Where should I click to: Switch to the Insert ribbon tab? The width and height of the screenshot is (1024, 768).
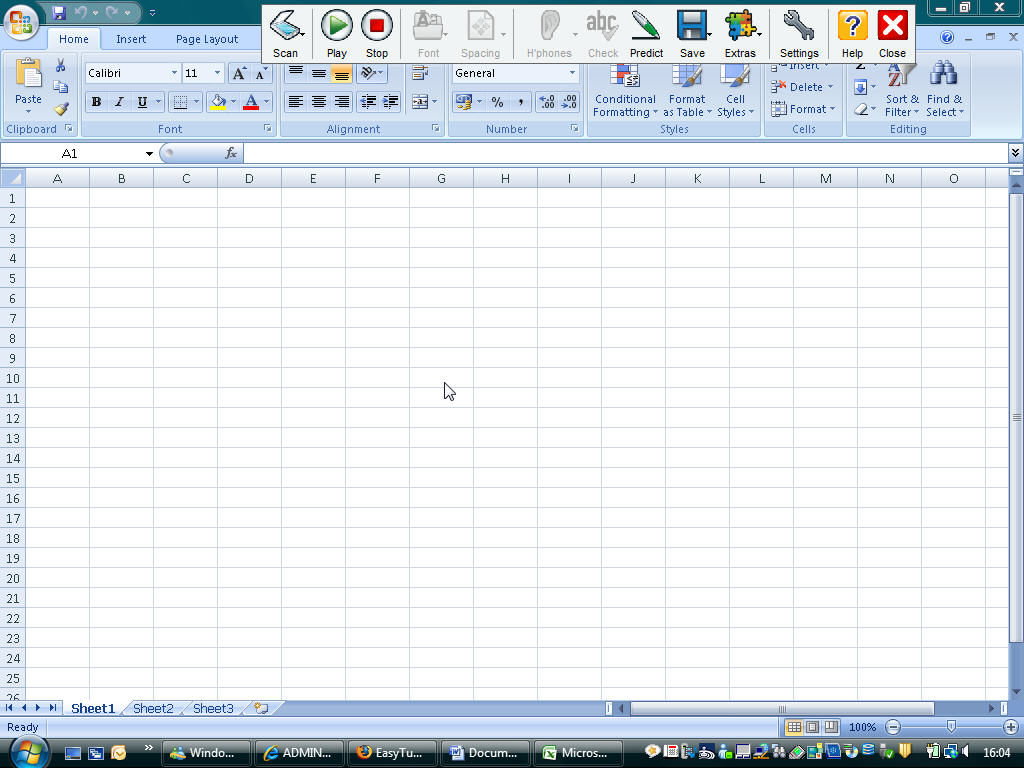[x=131, y=39]
